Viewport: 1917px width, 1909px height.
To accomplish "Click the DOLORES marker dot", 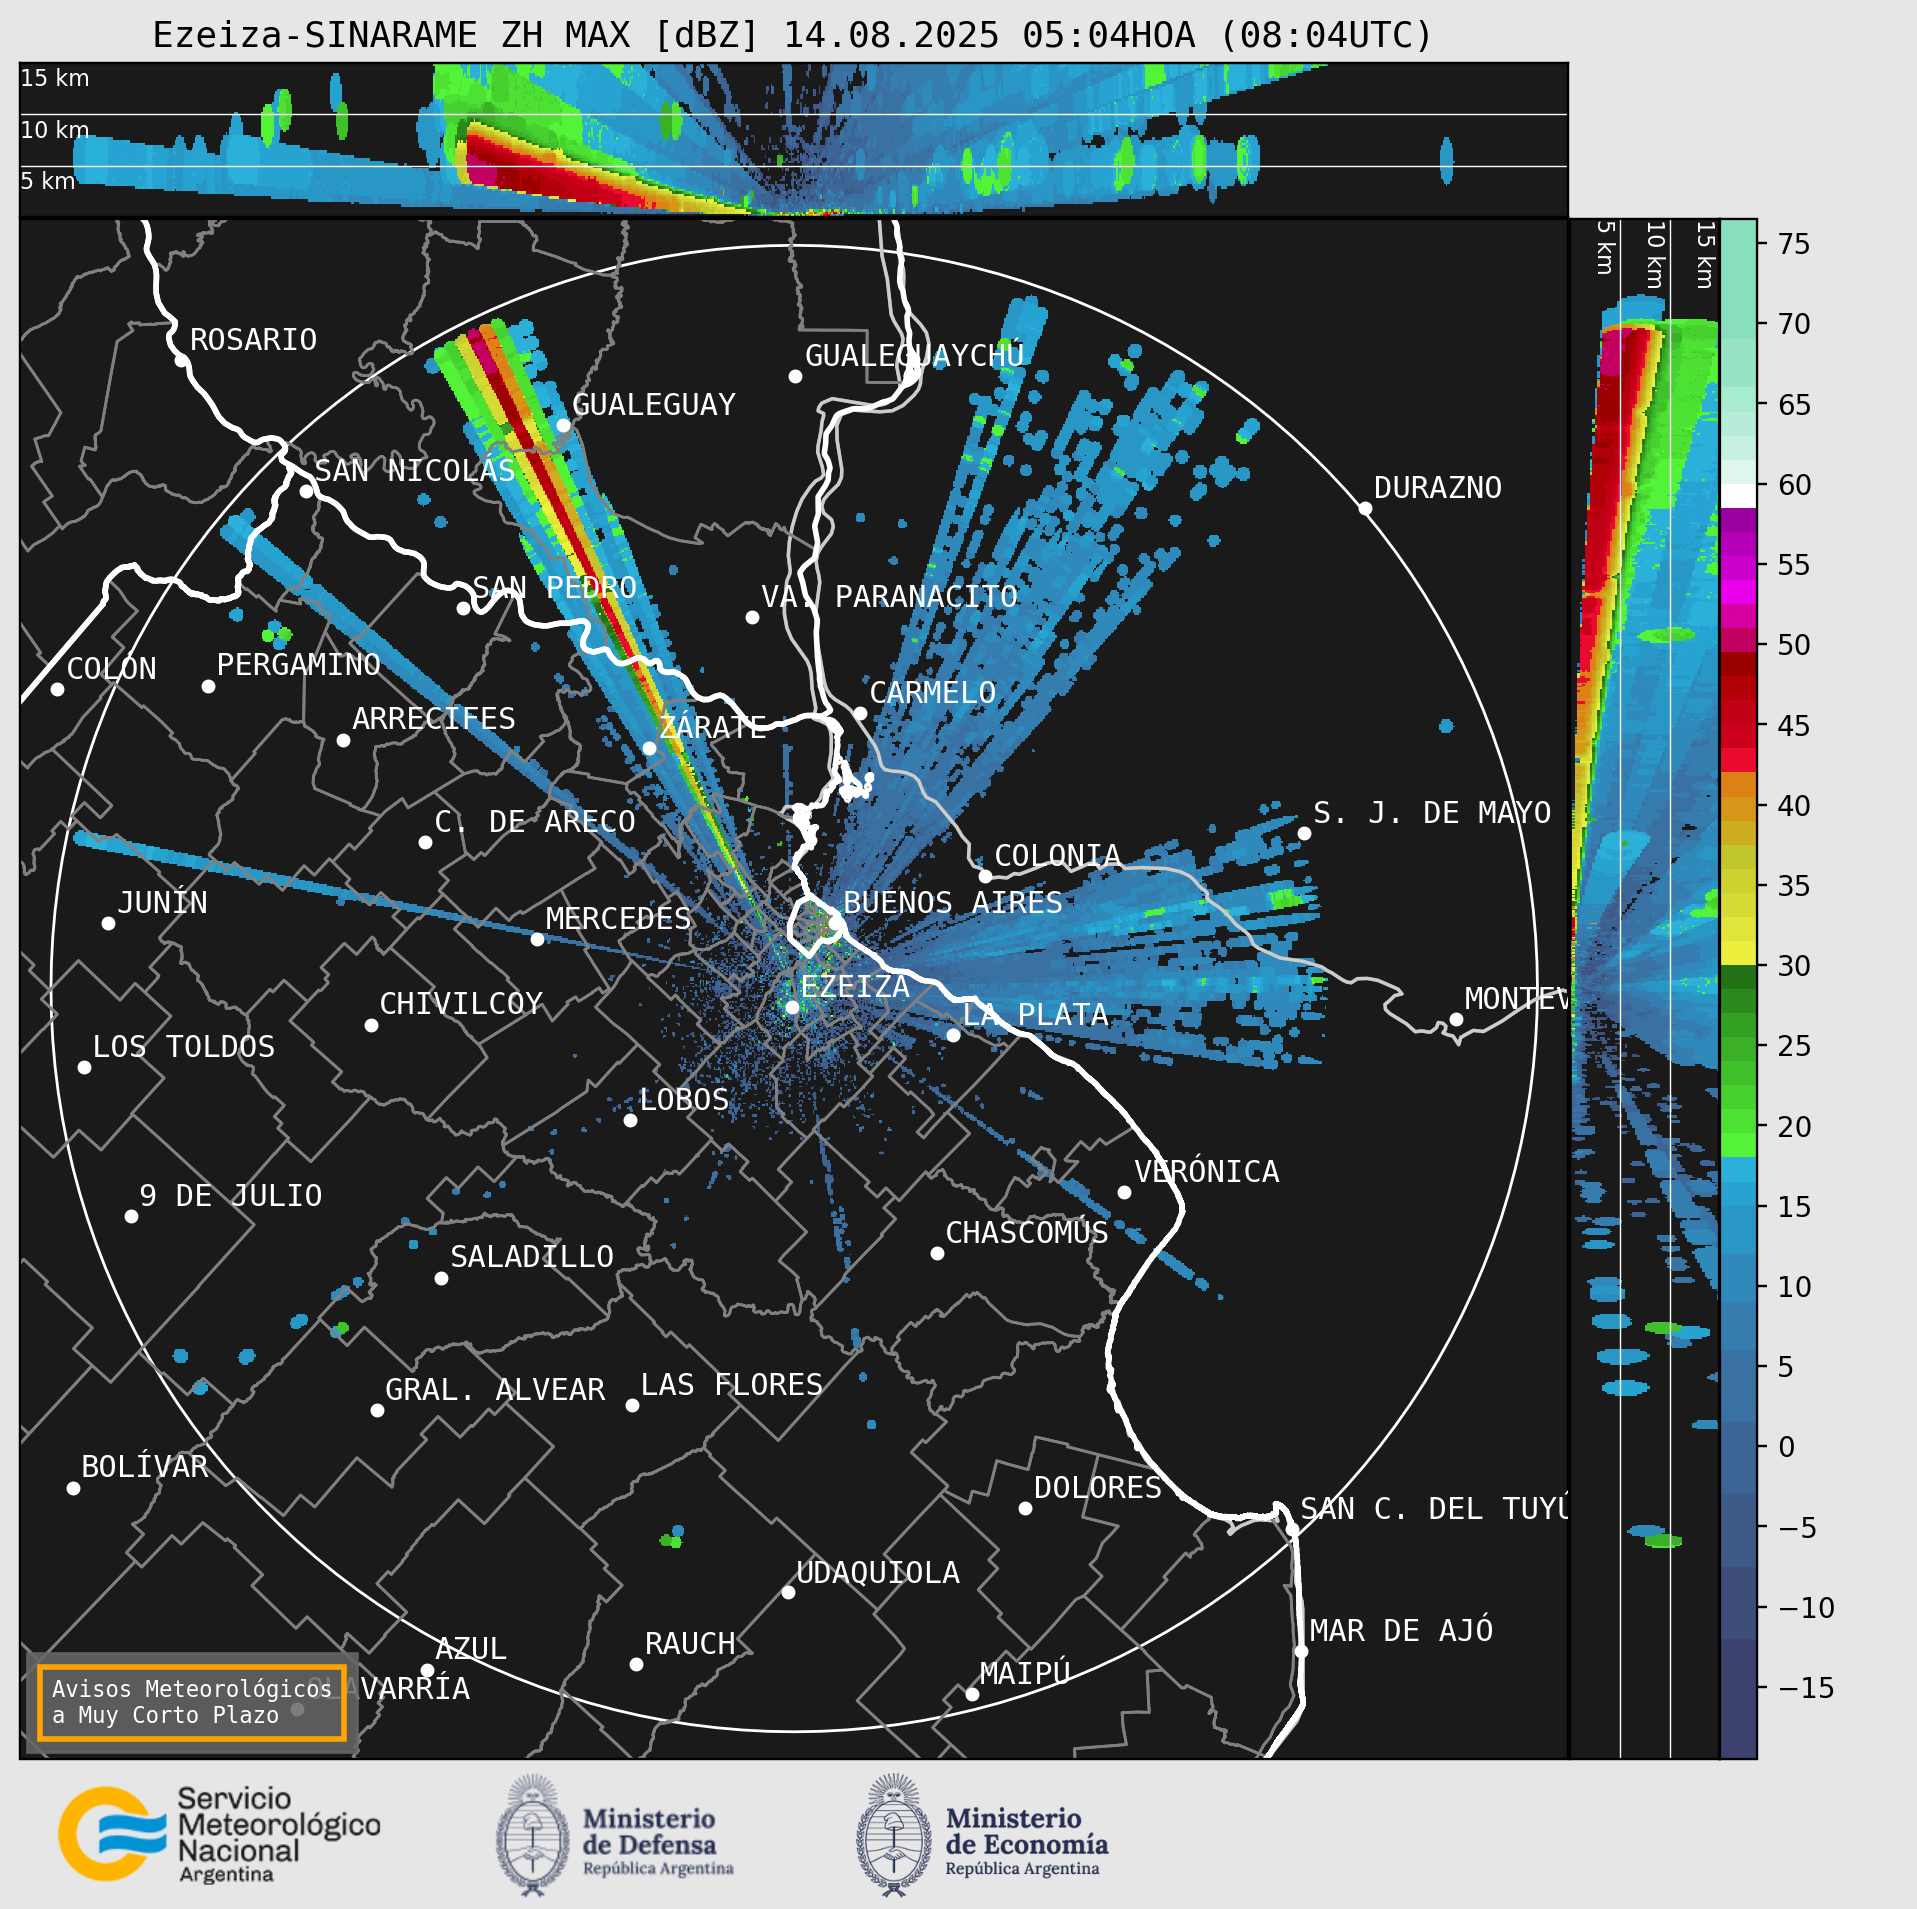I will coord(1025,1508).
